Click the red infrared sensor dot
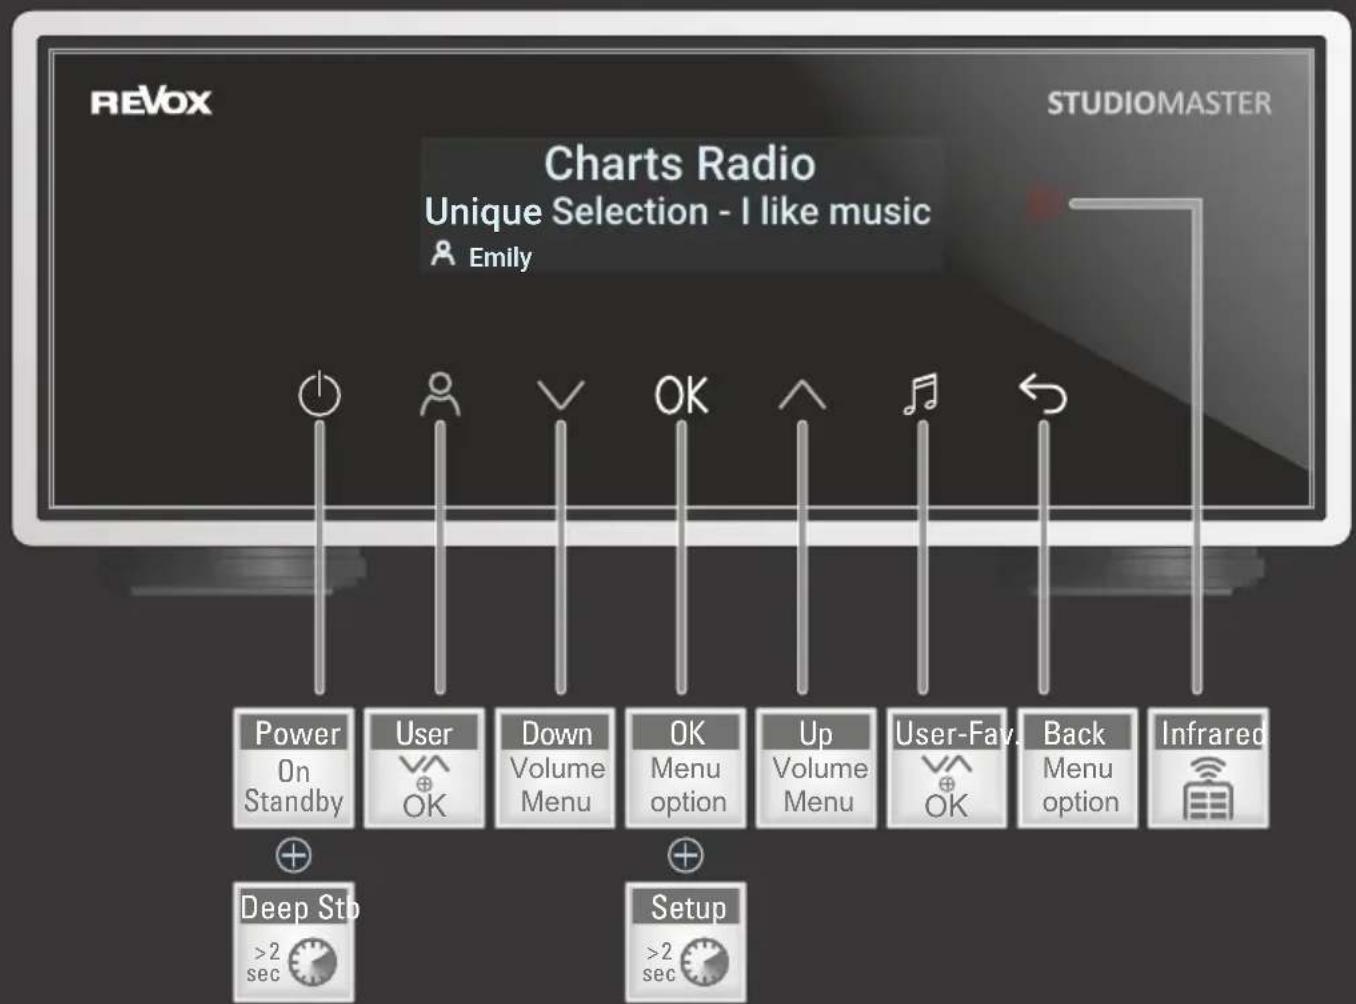Screen dimensions: 1356x1004 click(1046, 204)
